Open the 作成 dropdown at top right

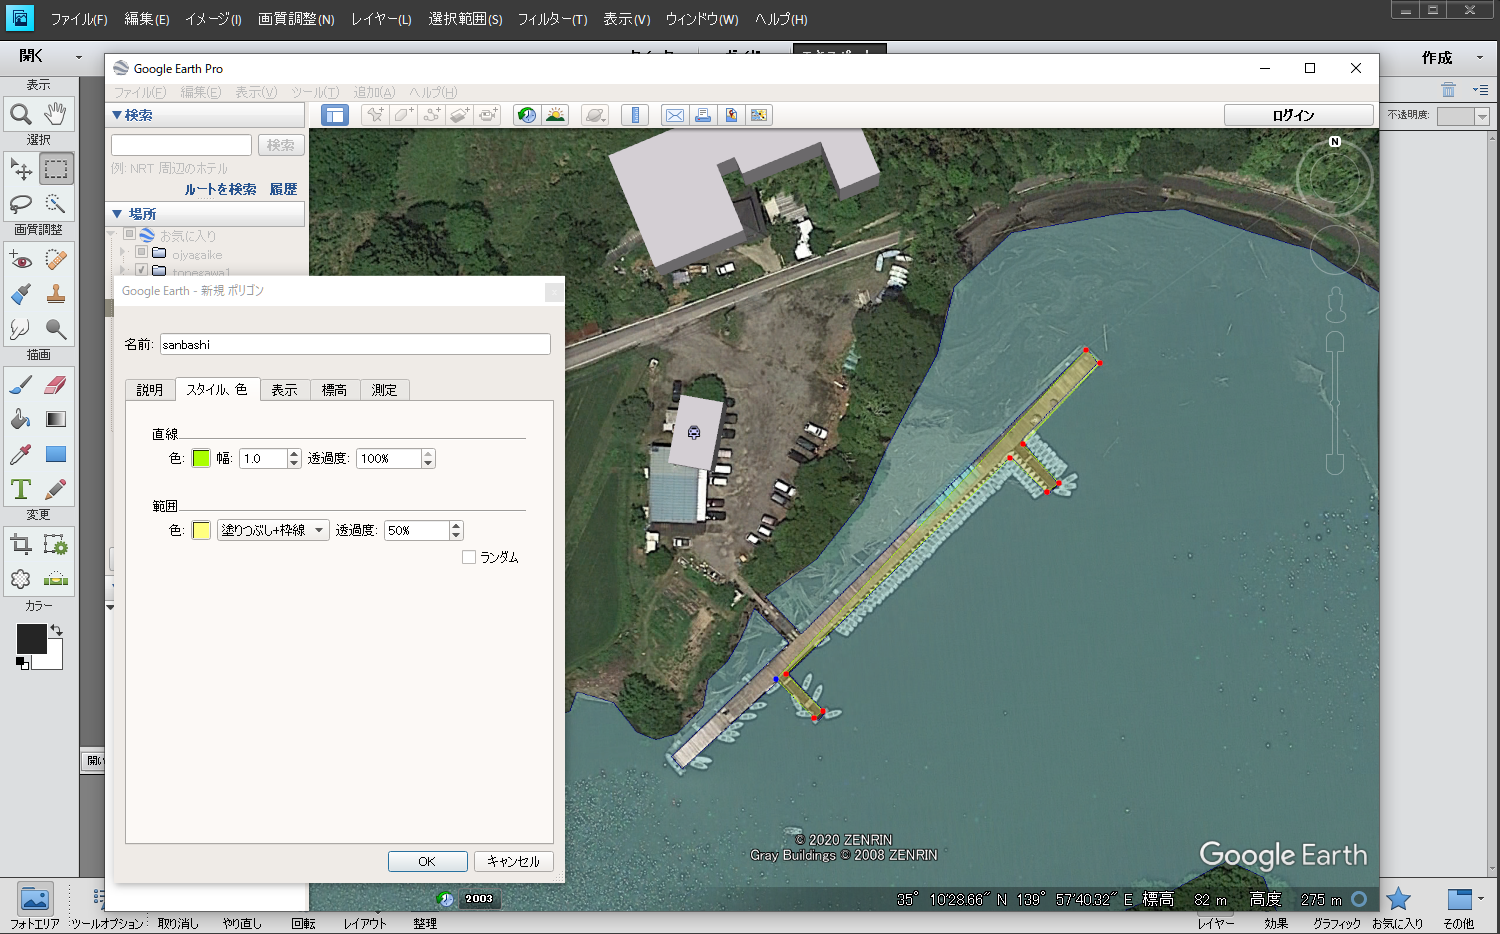pyautogui.click(x=1480, y=58)
